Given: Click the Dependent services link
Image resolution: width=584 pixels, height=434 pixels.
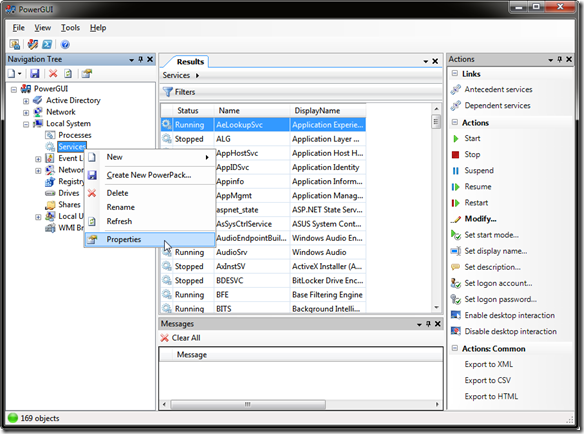Looking at the screenshot, I should coord(497,105).
